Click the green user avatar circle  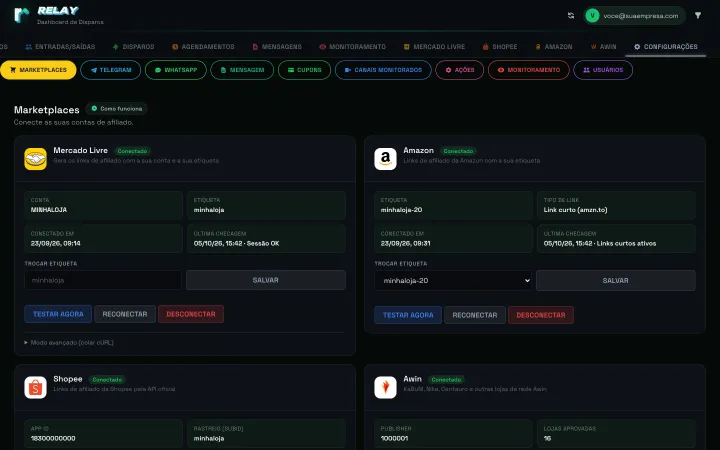tap(592, 16)
